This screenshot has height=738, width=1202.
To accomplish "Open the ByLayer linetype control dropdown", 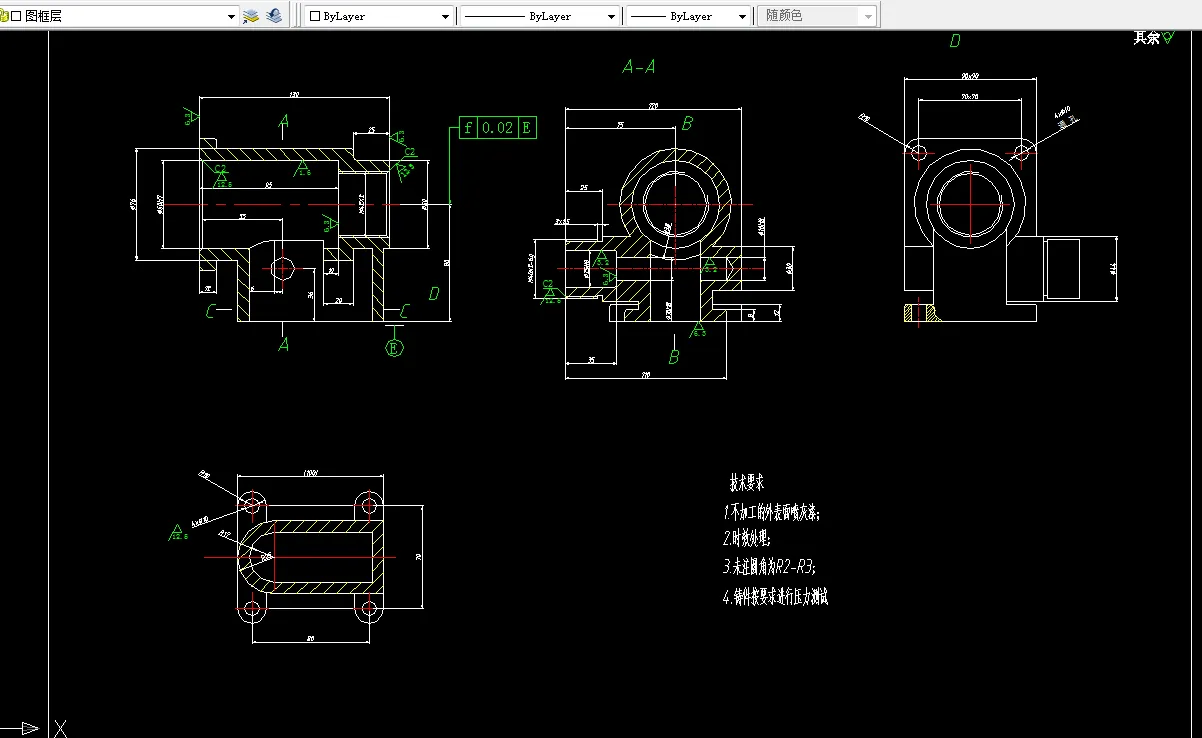I will (x=612, y=17).
